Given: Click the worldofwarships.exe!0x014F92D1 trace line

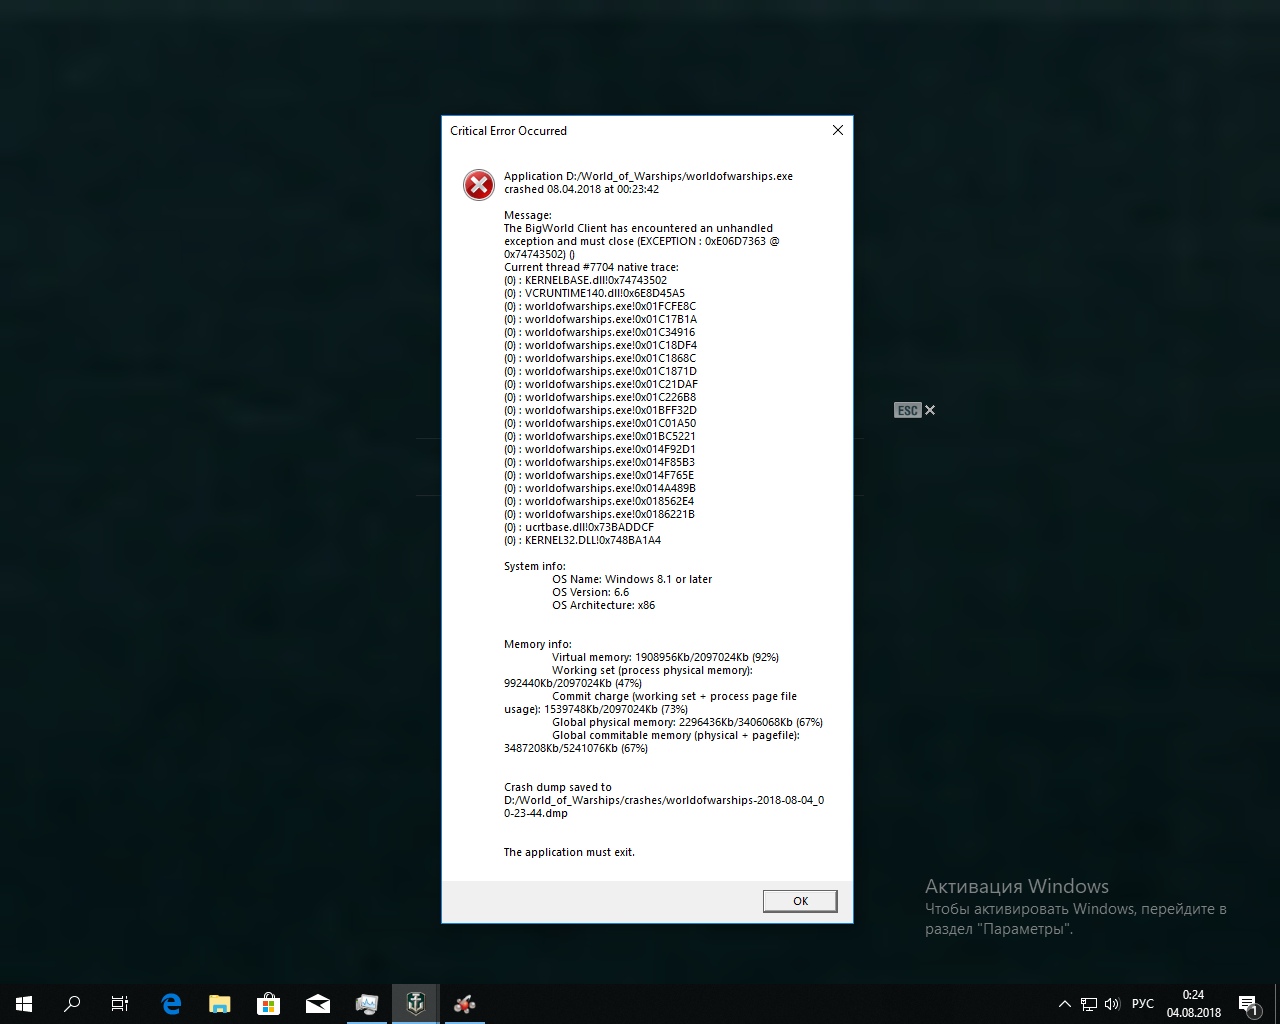Looking at the screenshot, I should click(600, 449).
